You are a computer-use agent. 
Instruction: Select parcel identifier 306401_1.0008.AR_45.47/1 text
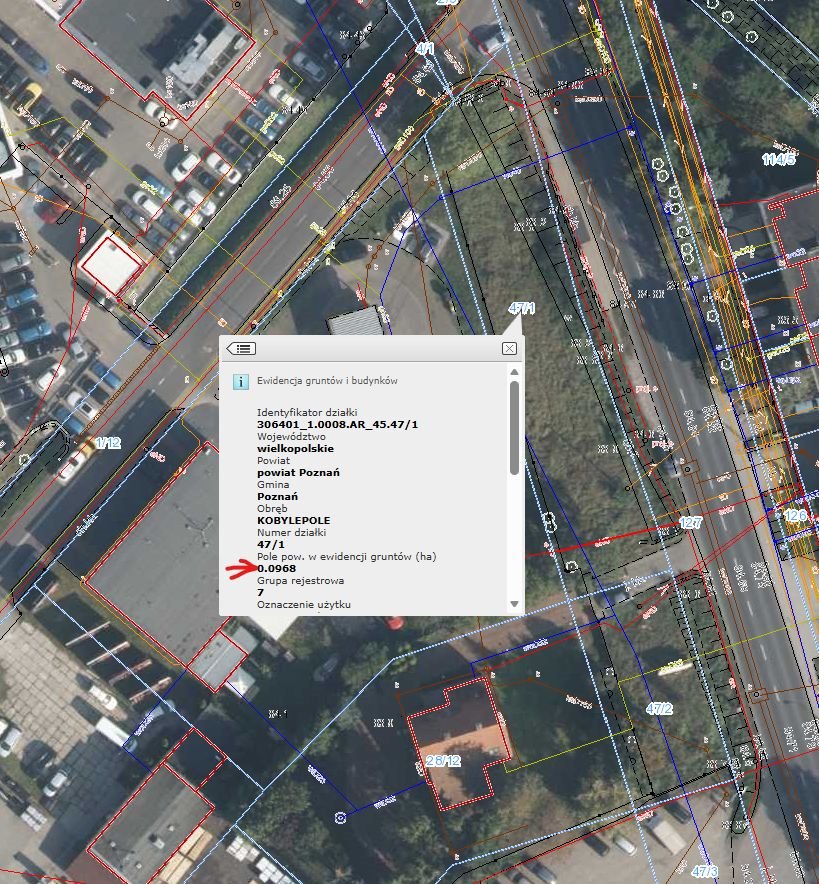pos(337,425)
